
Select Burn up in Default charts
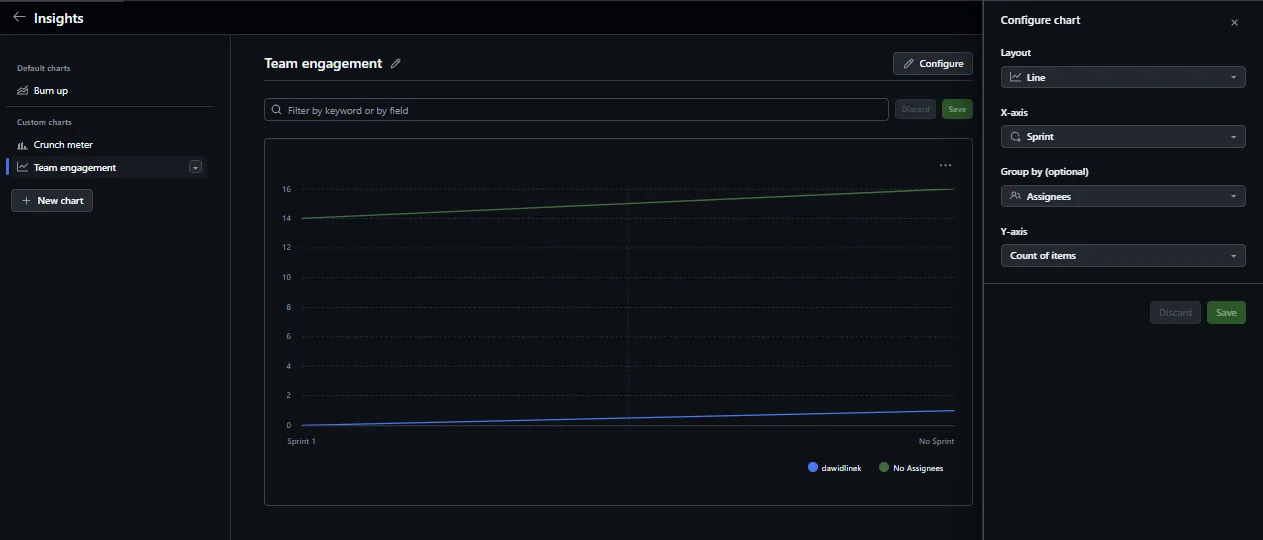point(50,91)
